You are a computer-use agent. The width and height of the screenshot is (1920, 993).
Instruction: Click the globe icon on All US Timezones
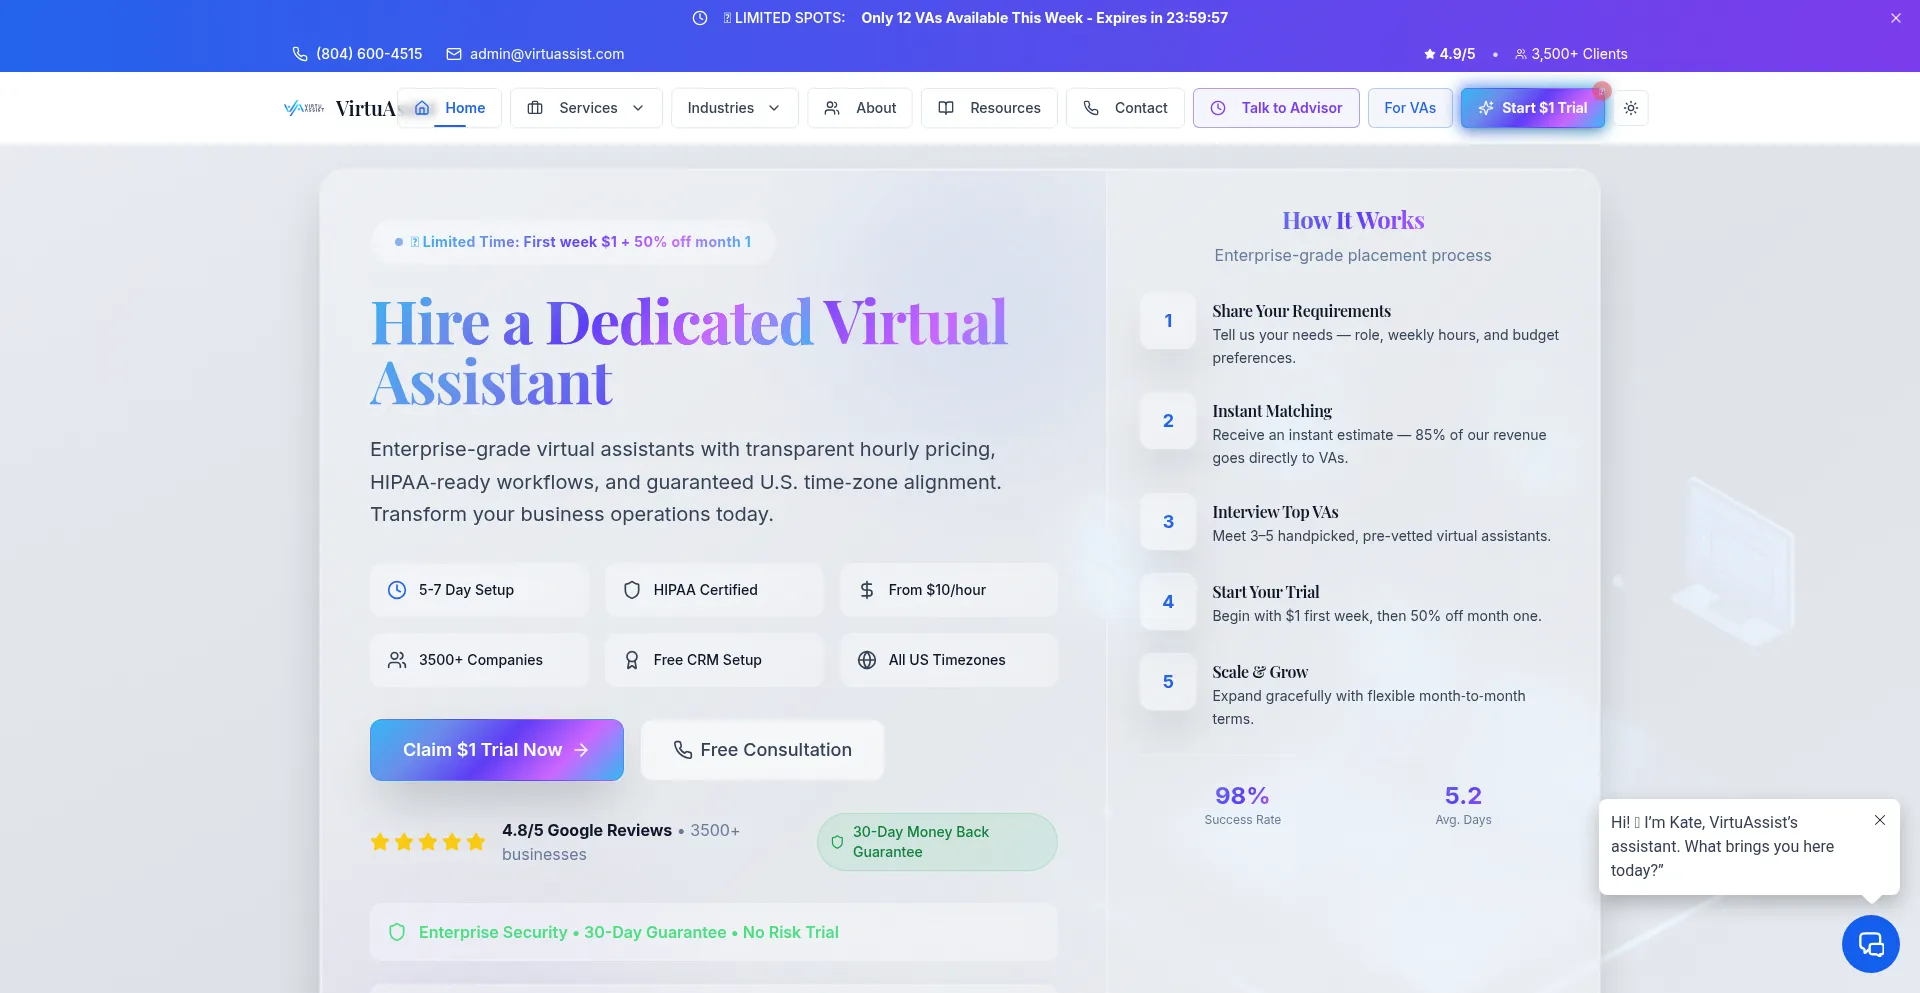click(867, 660)
